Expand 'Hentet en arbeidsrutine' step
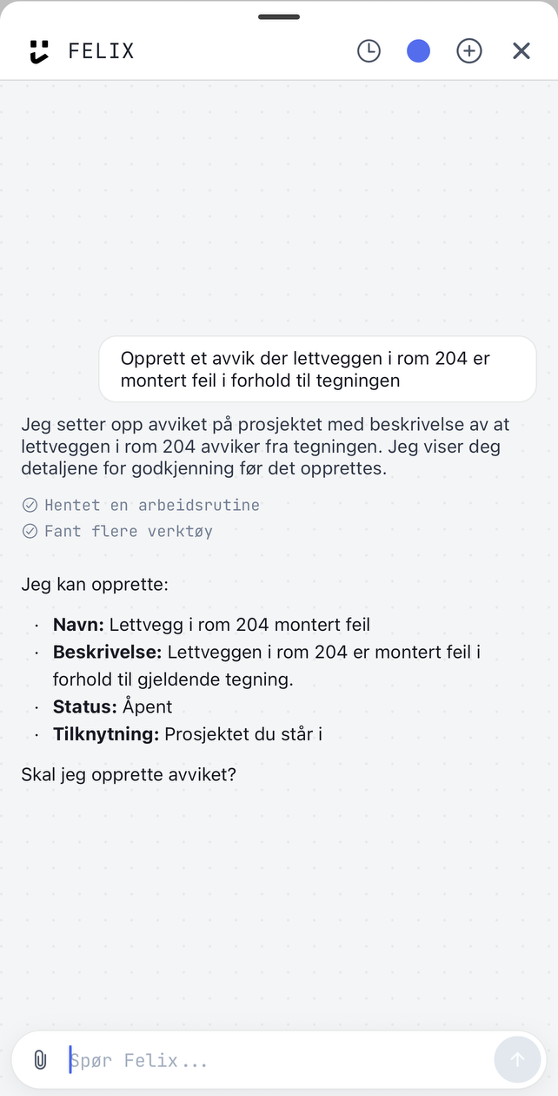The image size is (558, 1096). click(152, 505)
